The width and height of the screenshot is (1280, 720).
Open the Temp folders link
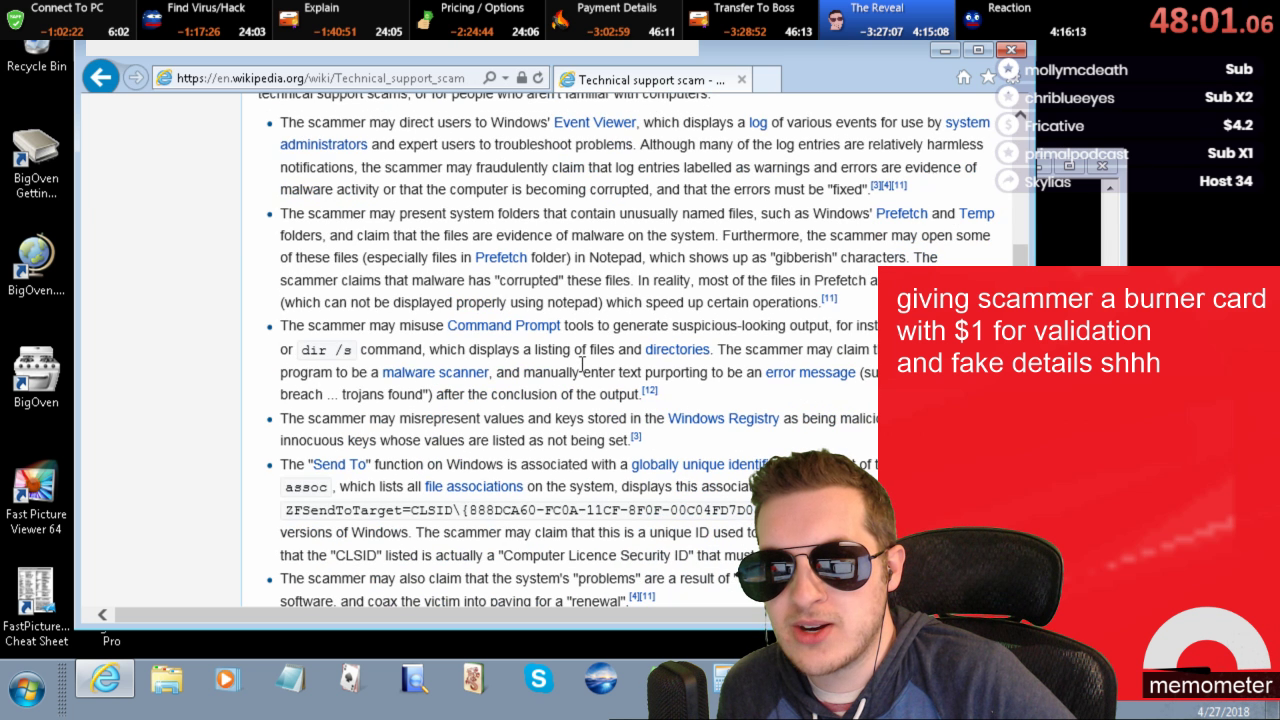tap(977, 214)
